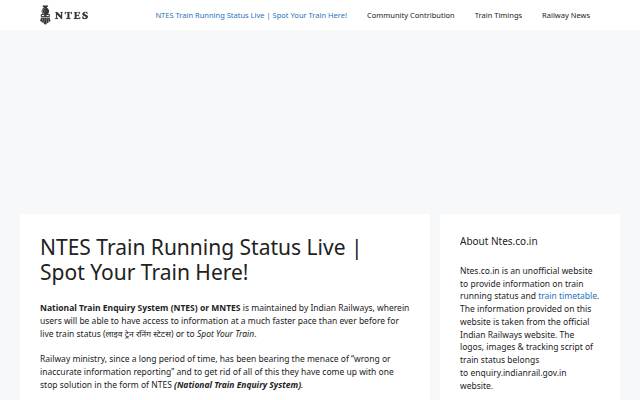The width and height of the screenshot is (640, 400).
Task: Click the NTES site title text
Action: tap(71, 16)
